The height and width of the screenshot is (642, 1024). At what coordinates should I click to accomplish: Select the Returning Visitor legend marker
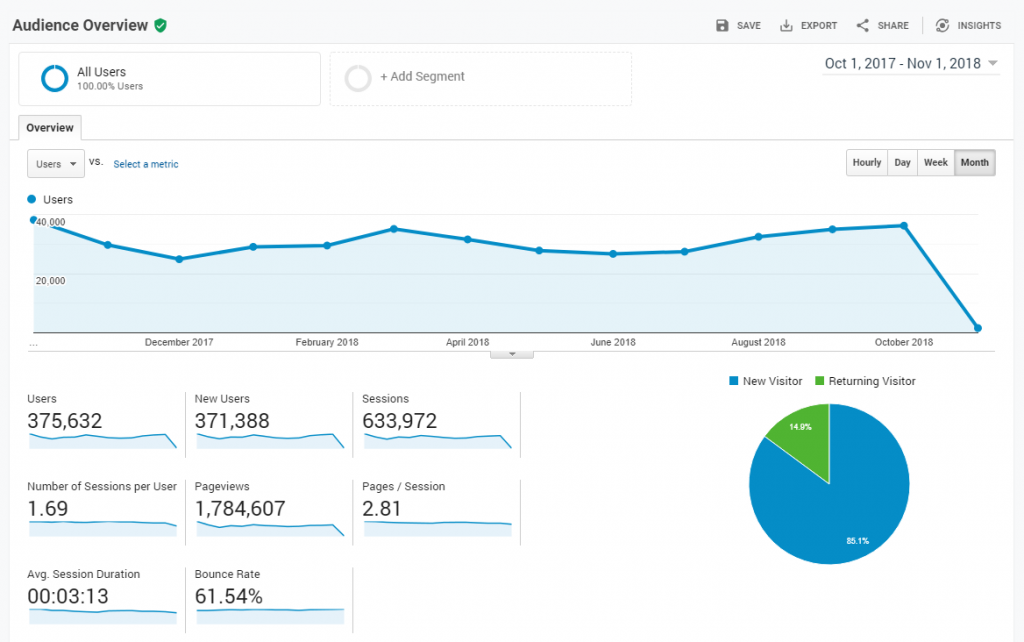click(817, 381)
